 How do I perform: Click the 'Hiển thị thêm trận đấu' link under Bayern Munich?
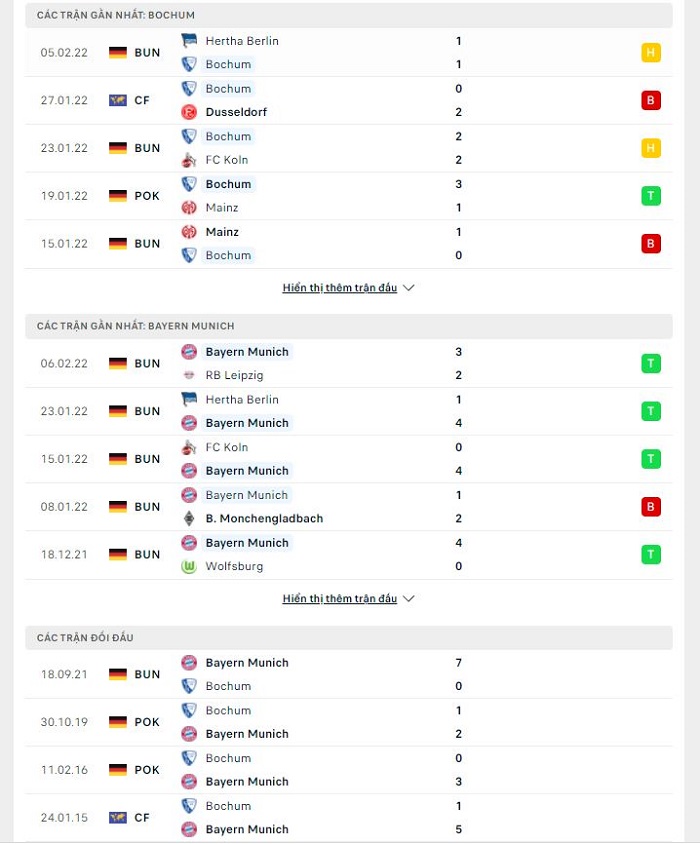coord(340,598)
